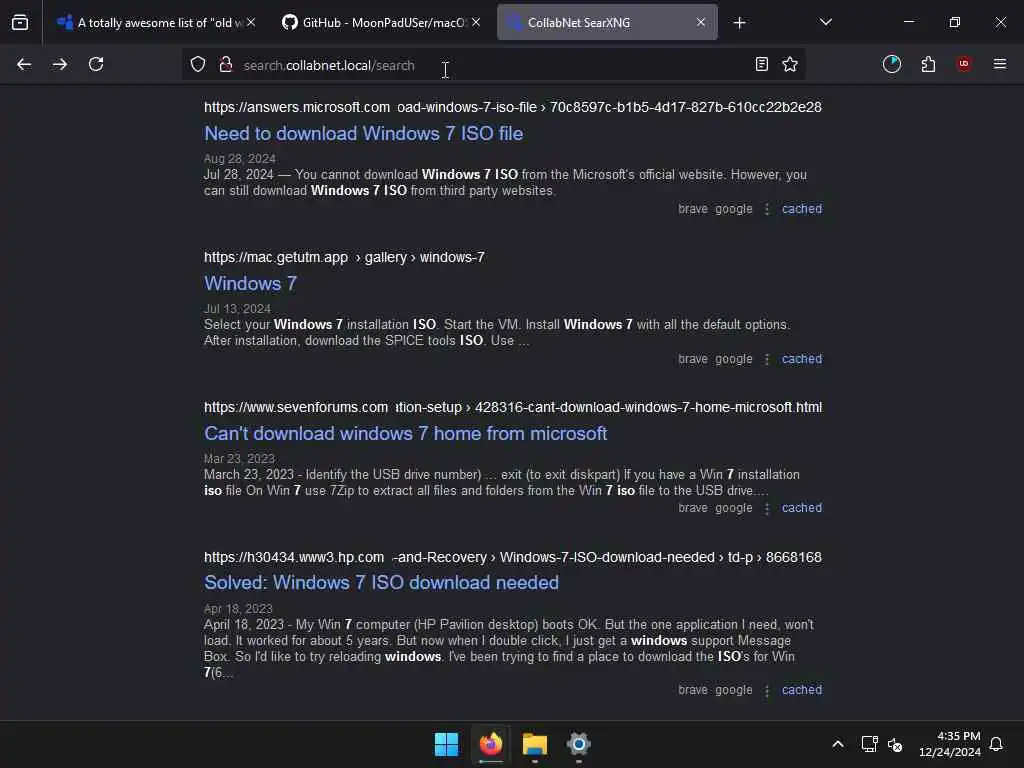1024x768 pixels.
Task: Click 'google' engine under Microsoft answers result
Action: [x=733, y=209]
